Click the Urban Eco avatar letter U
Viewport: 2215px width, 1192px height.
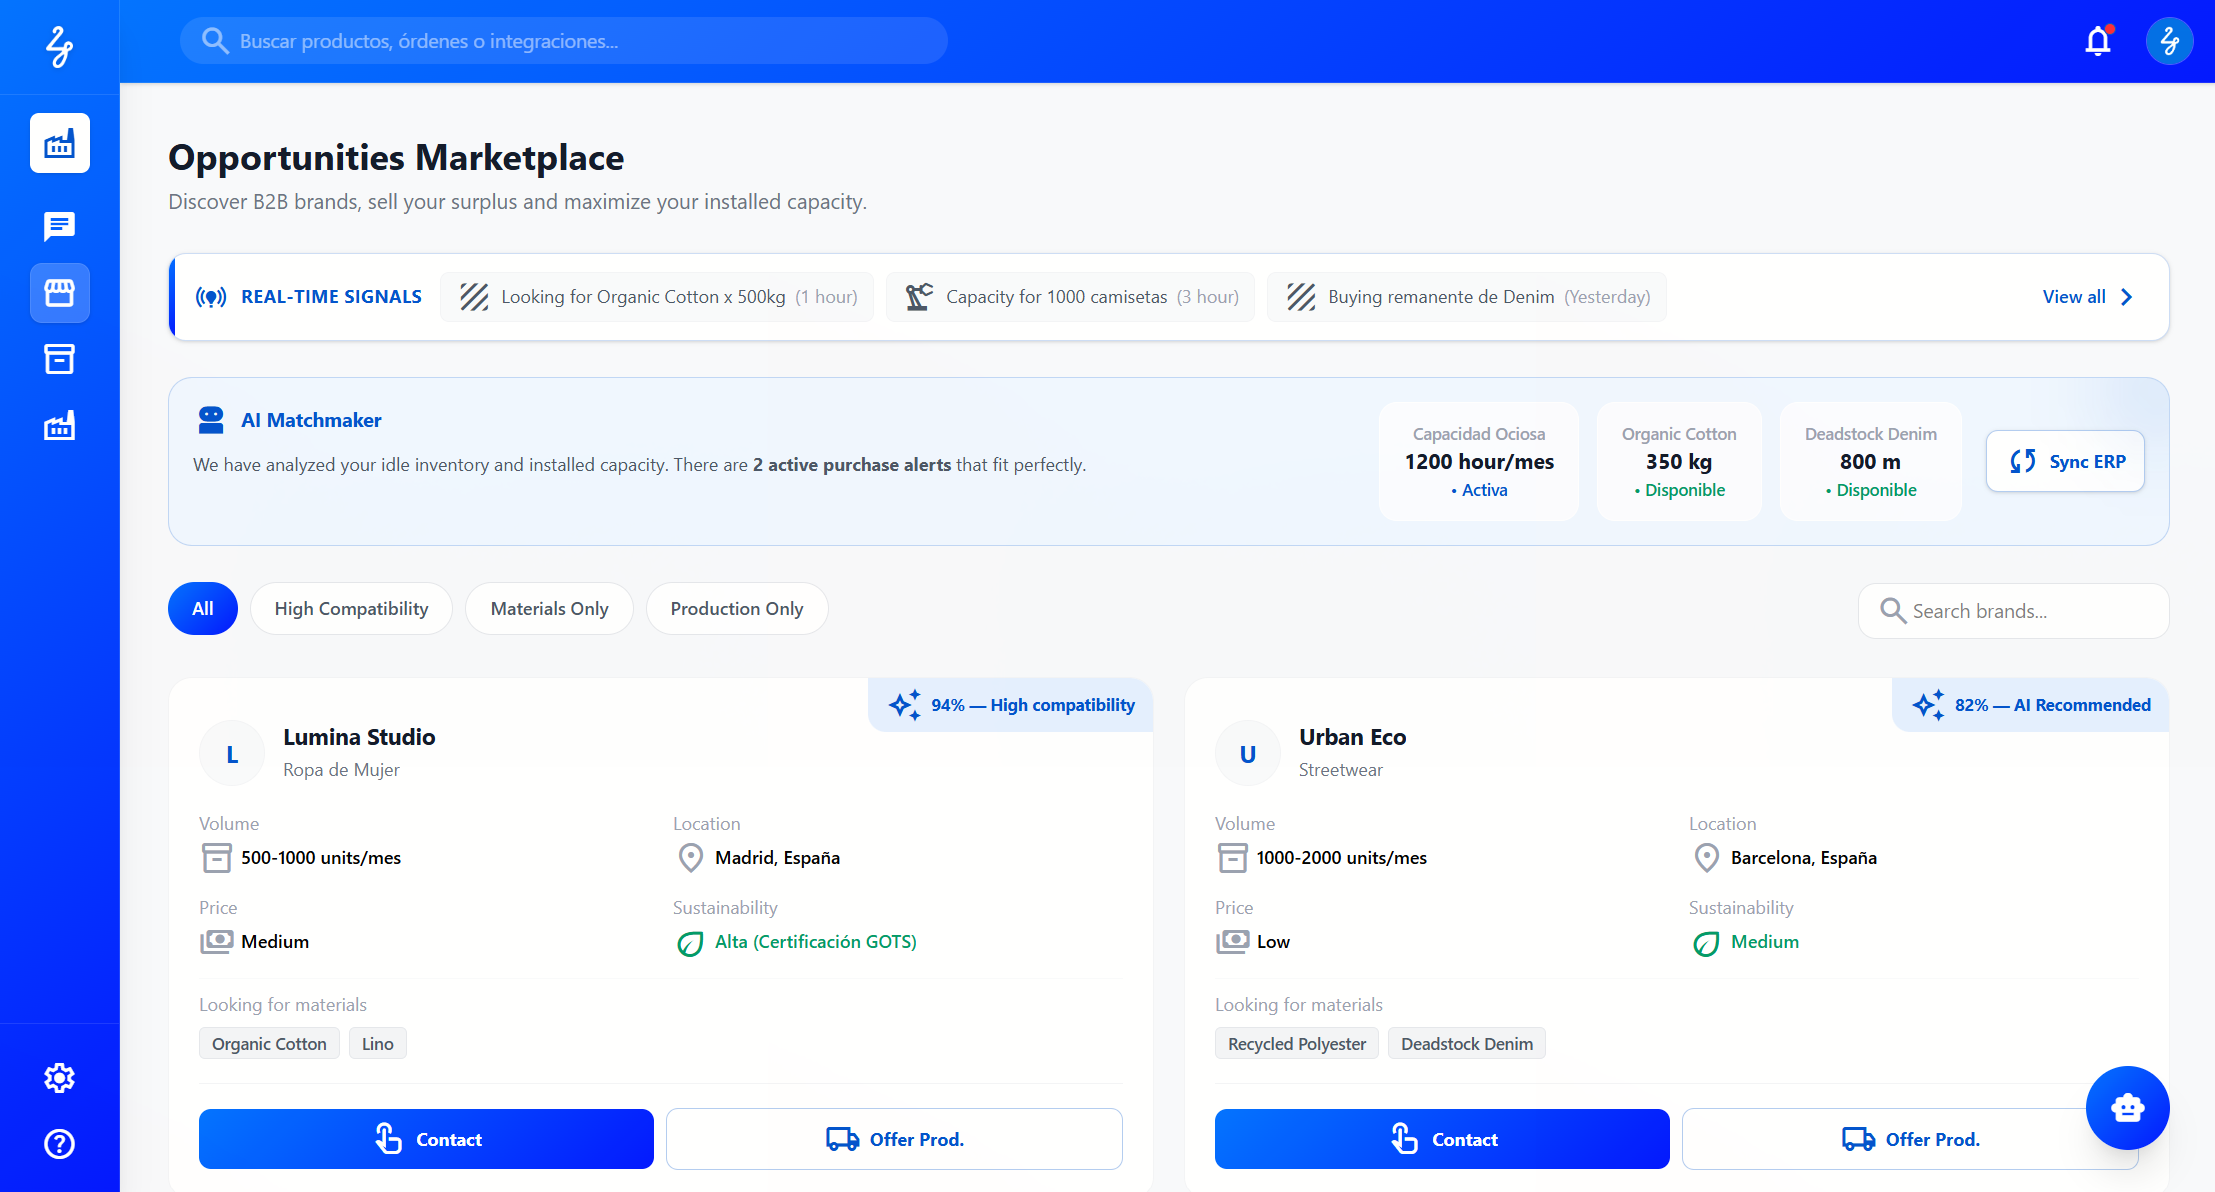point(1248,754)
